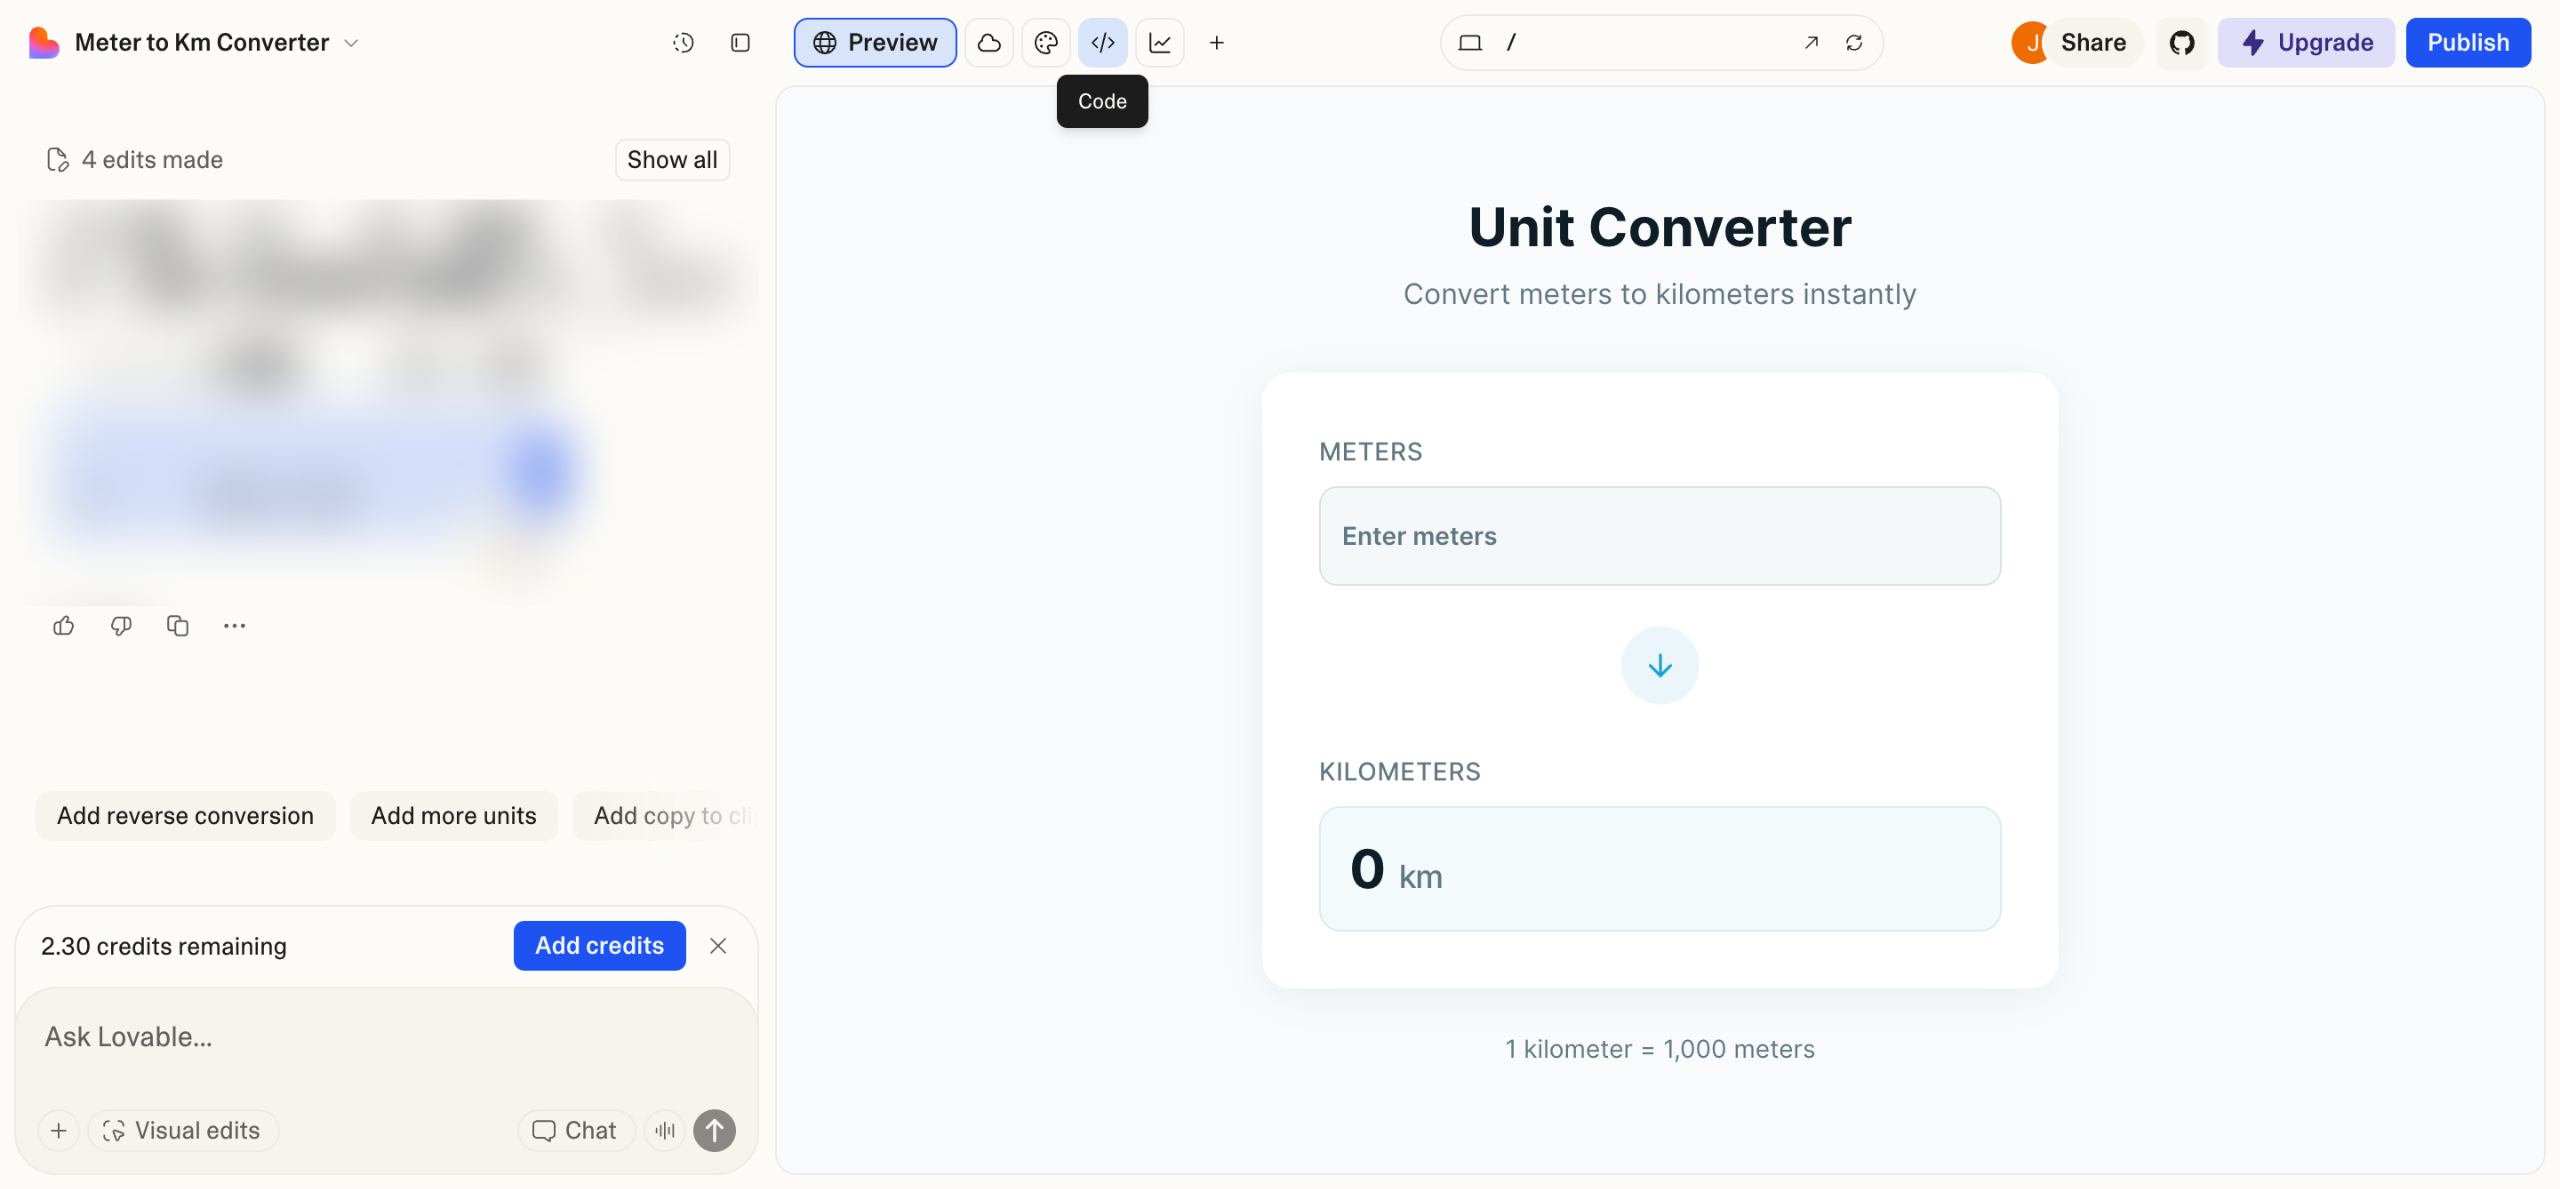The height and width of the screenshot is (1189, 2560).
Task: Toggle Visual edits mode
Action: [x=183, y=1130]
